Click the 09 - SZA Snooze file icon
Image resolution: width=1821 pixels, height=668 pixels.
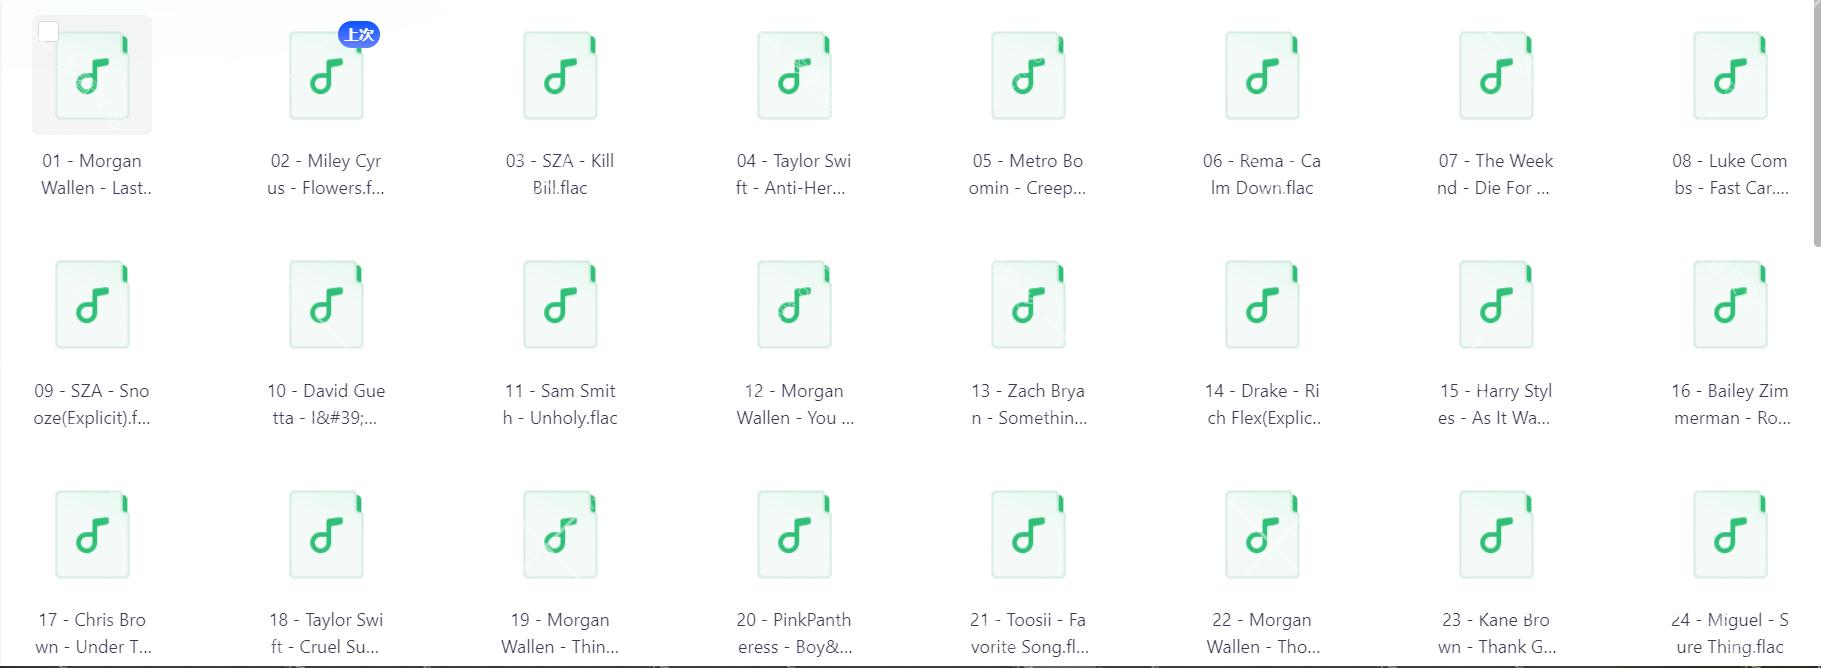click(92, 305)
